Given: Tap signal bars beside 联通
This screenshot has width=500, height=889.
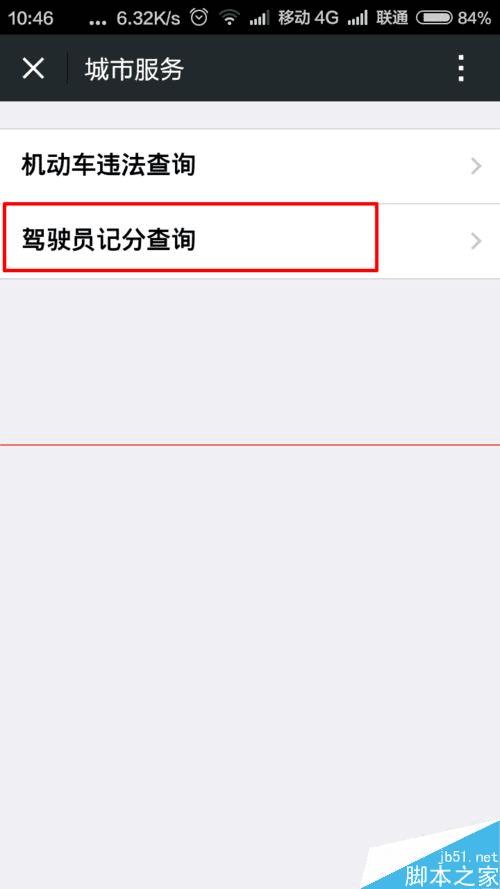Looking at the screenshot, I should tap(358, 18).
